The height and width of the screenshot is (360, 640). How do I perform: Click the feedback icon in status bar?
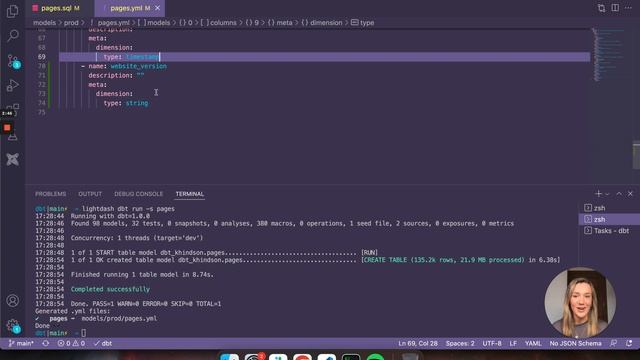613,344
